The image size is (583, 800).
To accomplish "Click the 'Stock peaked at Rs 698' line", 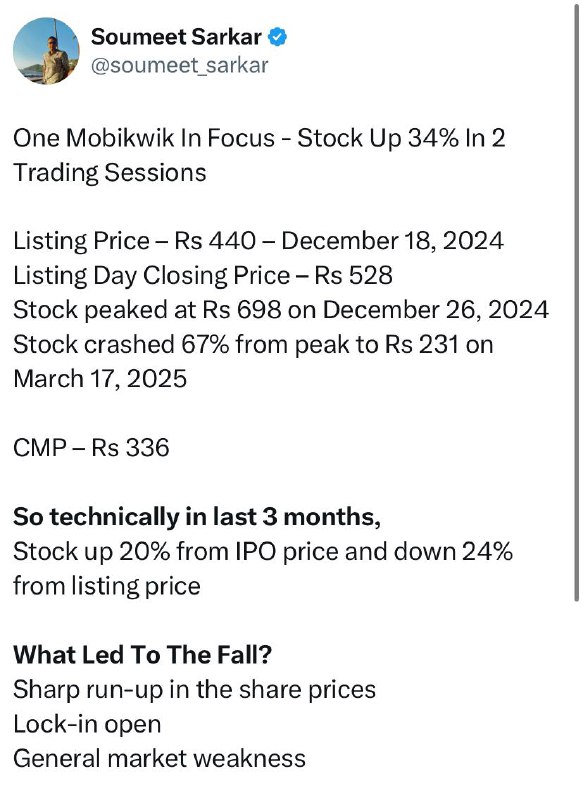I will pos(281,310).
